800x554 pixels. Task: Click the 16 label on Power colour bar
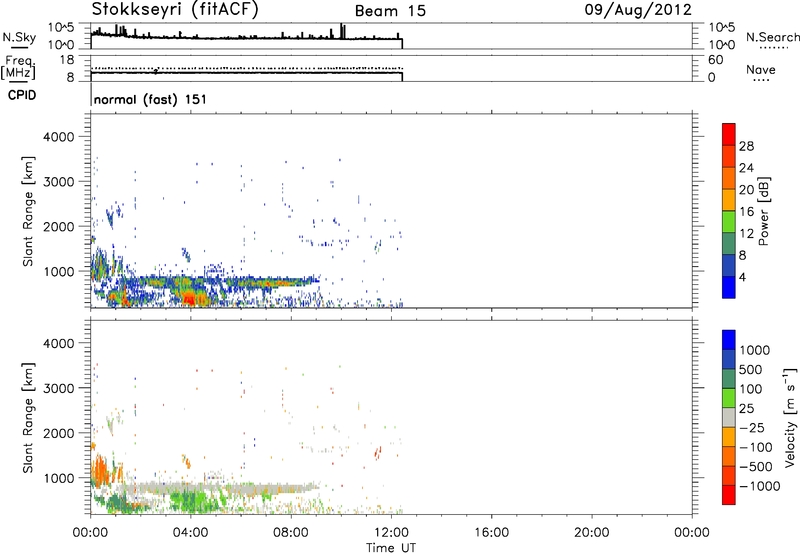(746, 212)
